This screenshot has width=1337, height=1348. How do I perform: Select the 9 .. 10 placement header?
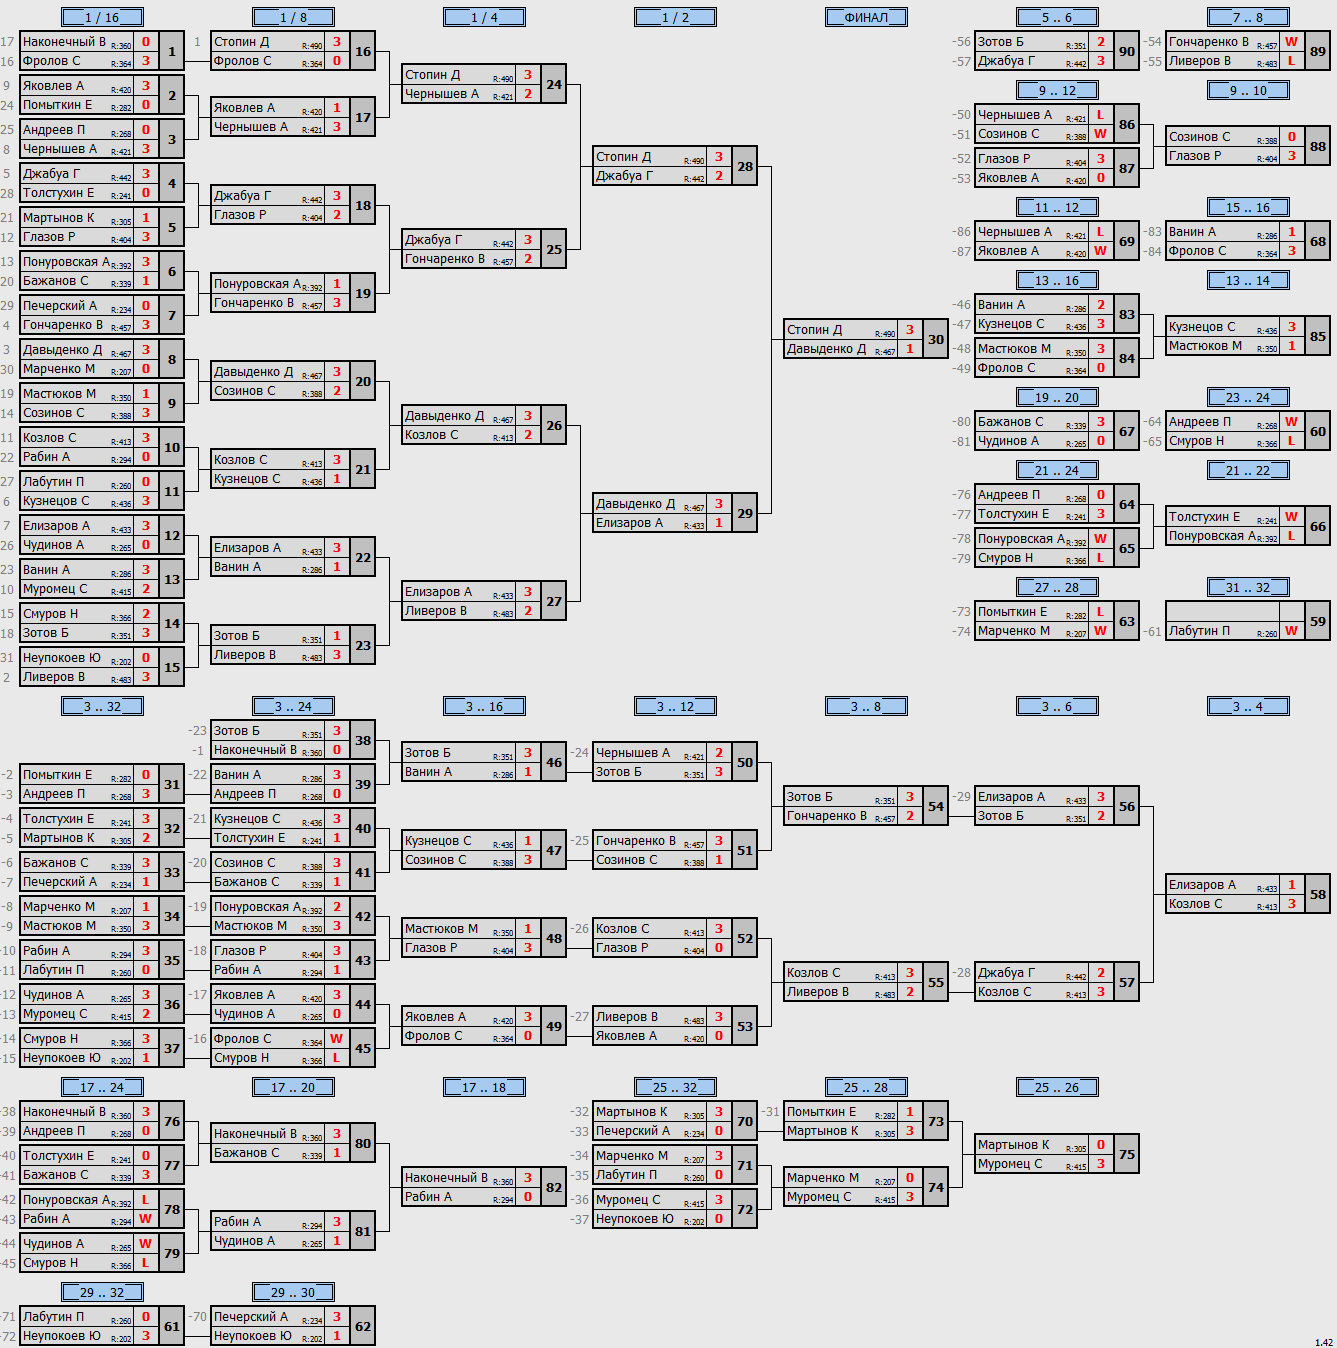tap(1248, 90)
